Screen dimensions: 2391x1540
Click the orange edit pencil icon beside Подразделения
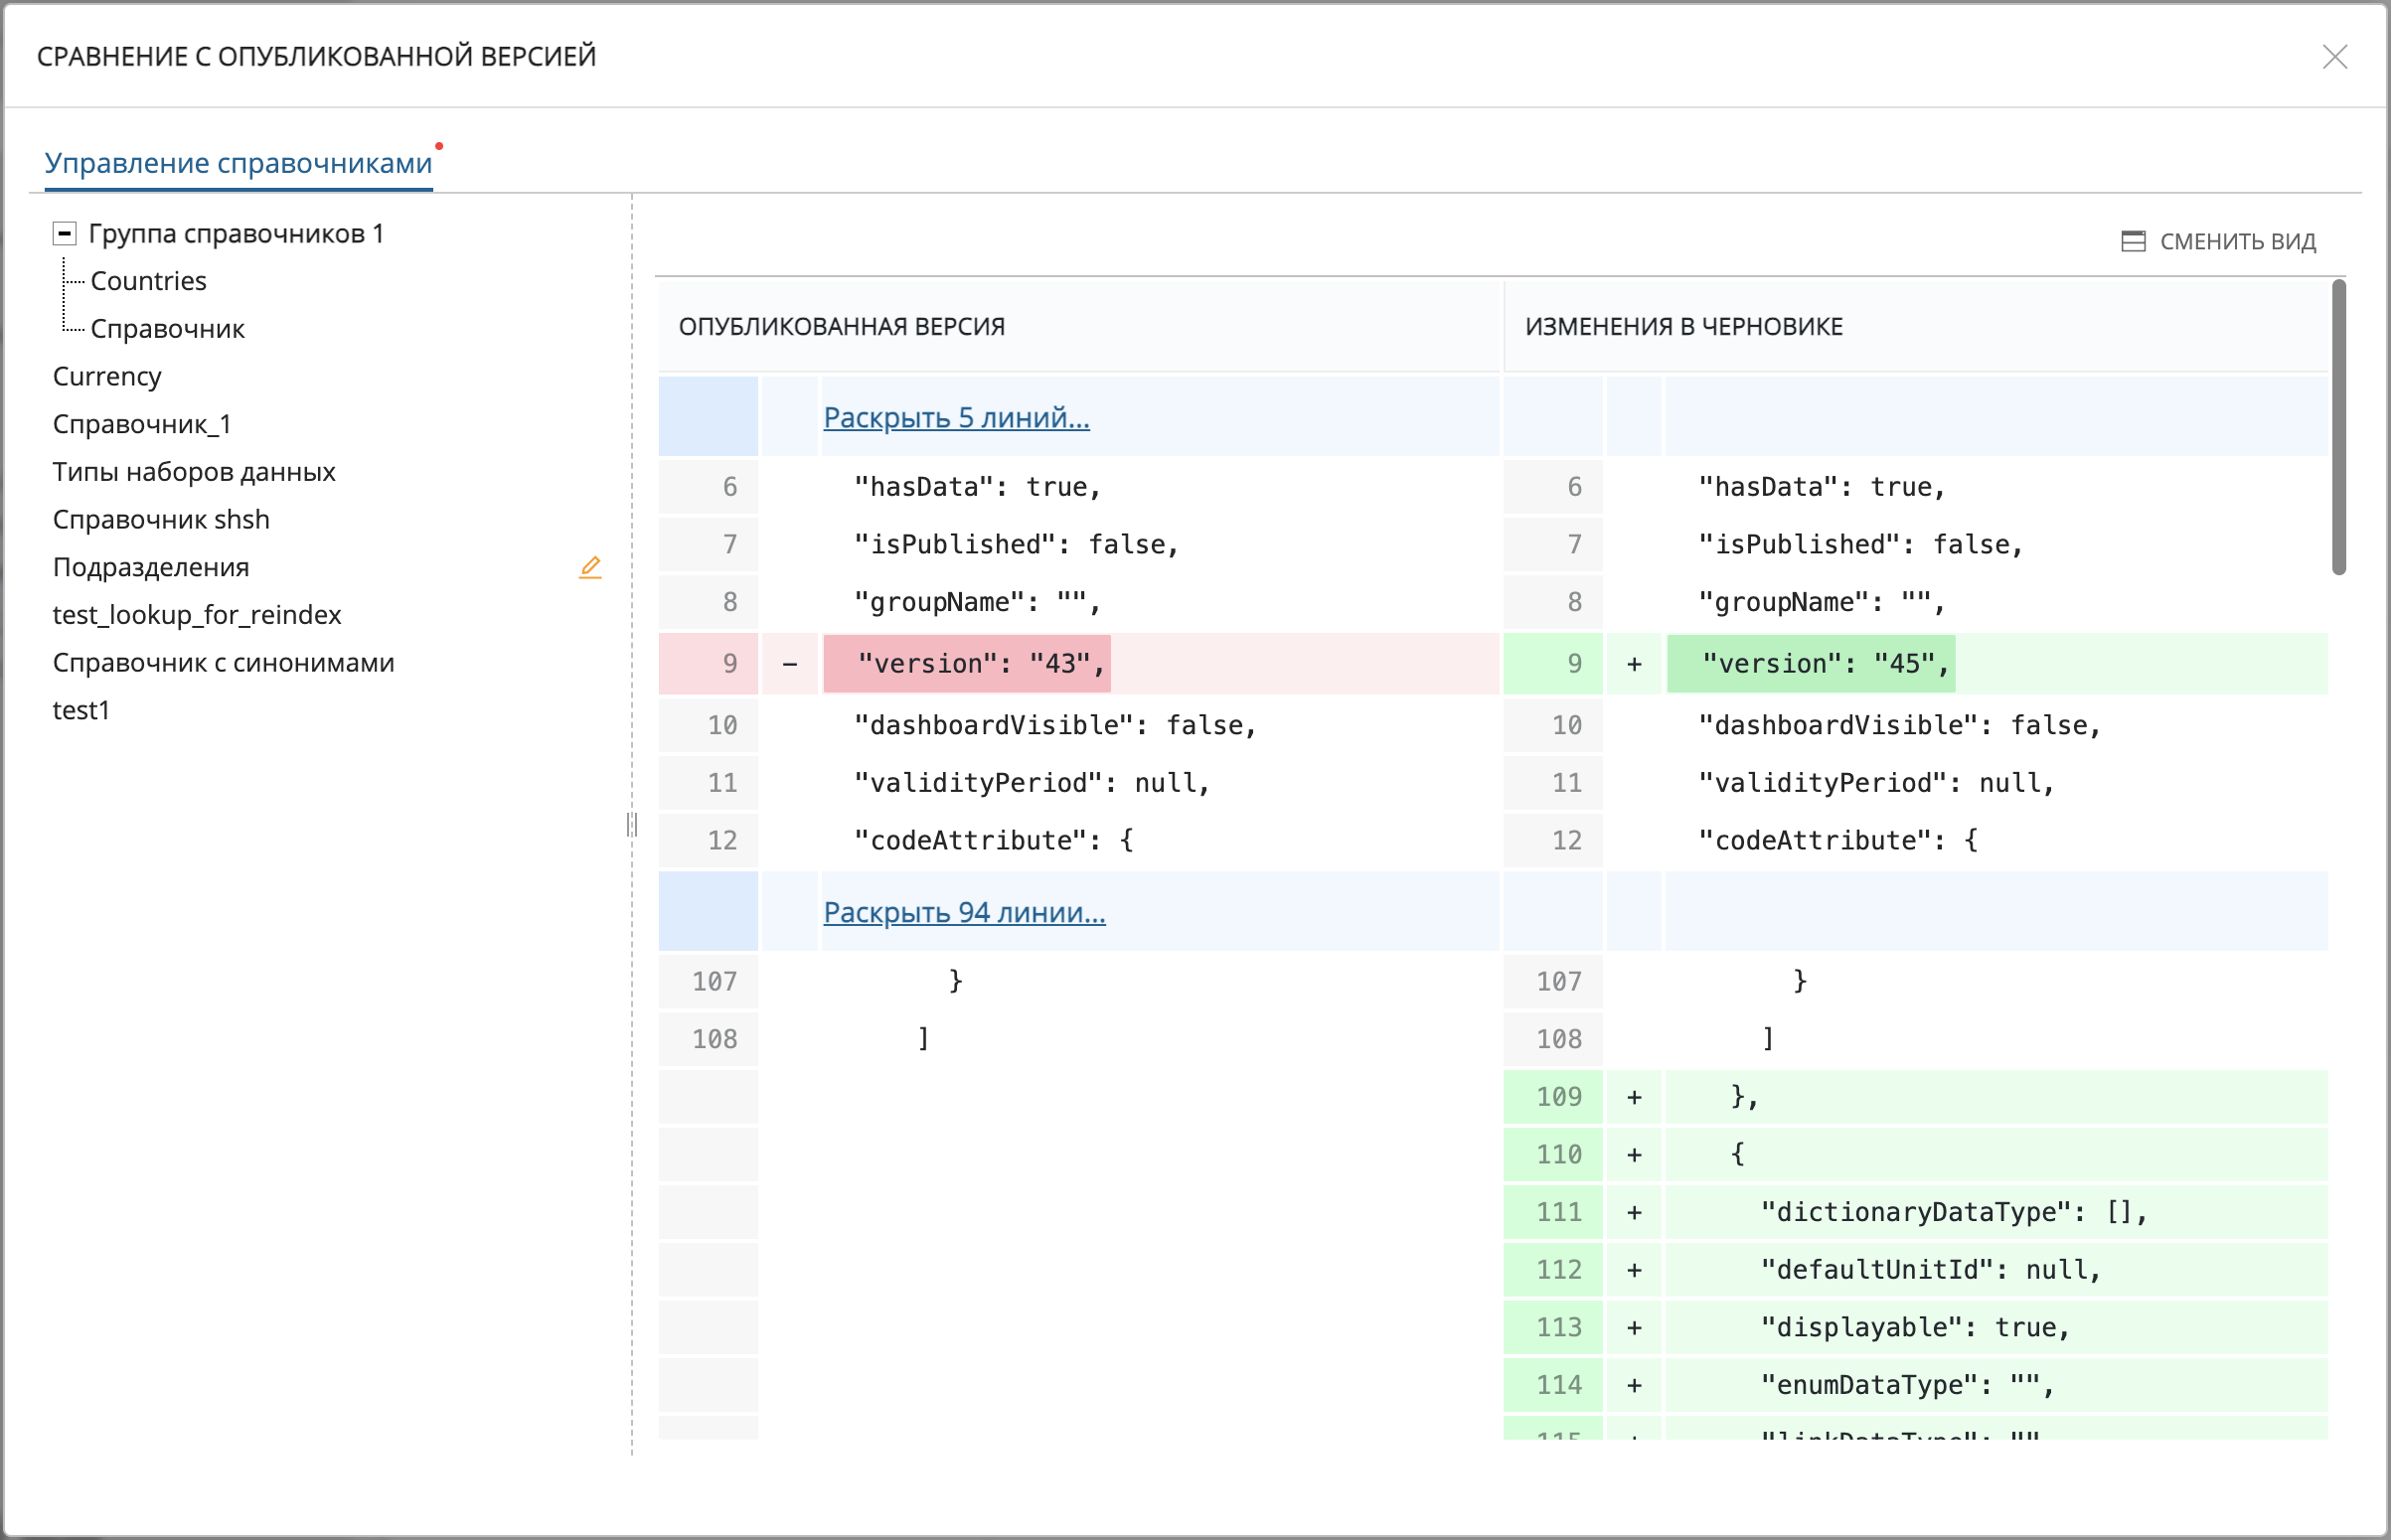590,568
